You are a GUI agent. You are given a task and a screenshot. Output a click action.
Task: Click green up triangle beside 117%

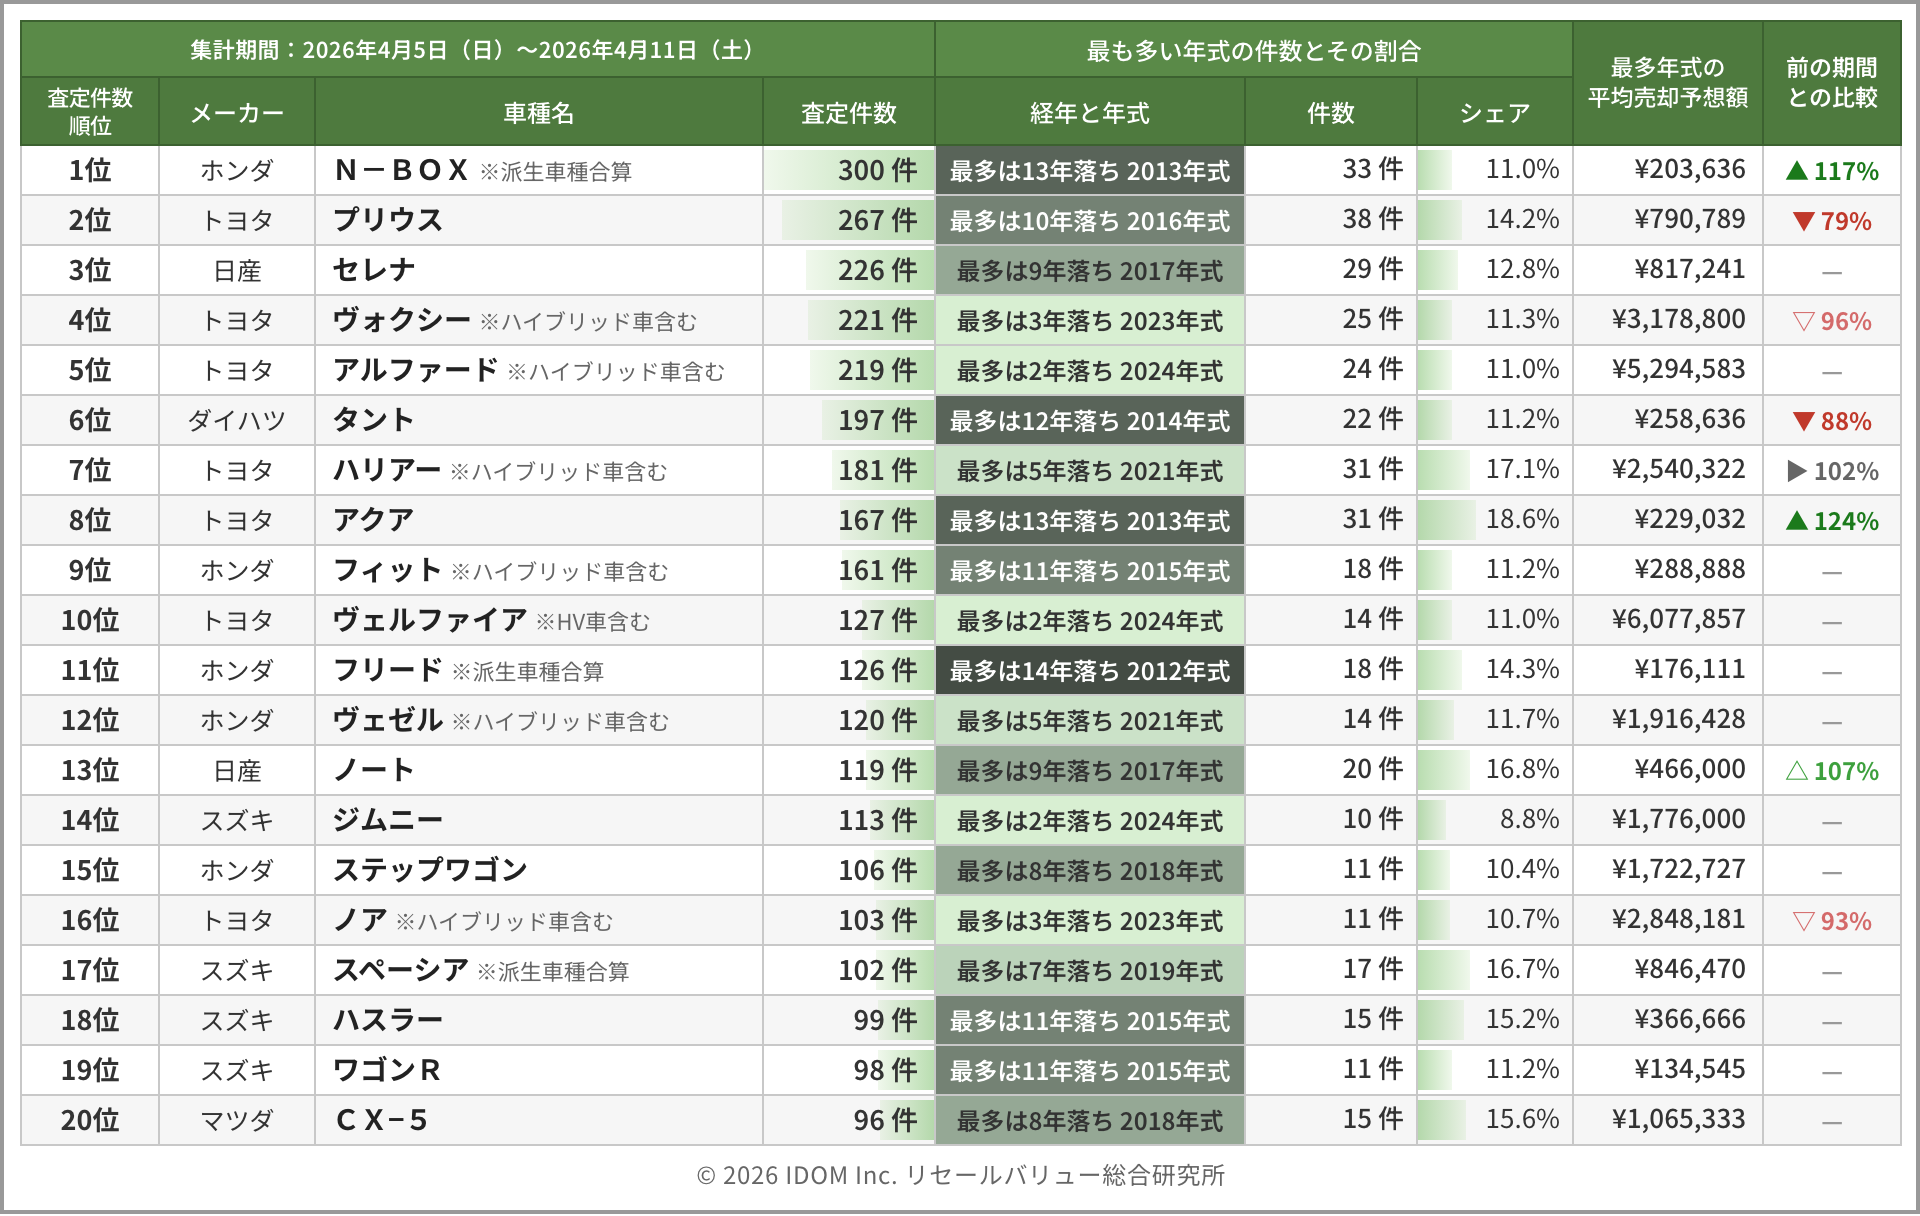(x=1797, y=171)
